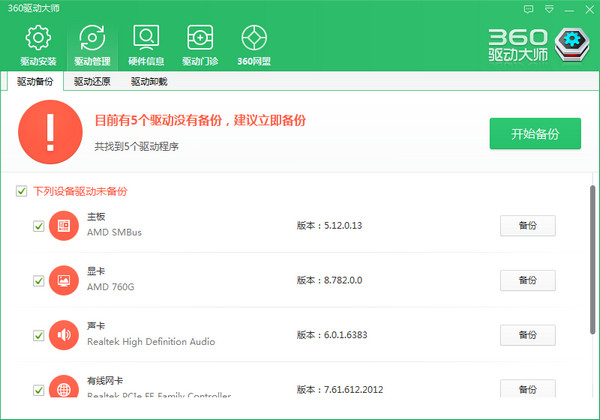
Task: Uncheck the AMD 760G checkbox
Action: [39, 281]
